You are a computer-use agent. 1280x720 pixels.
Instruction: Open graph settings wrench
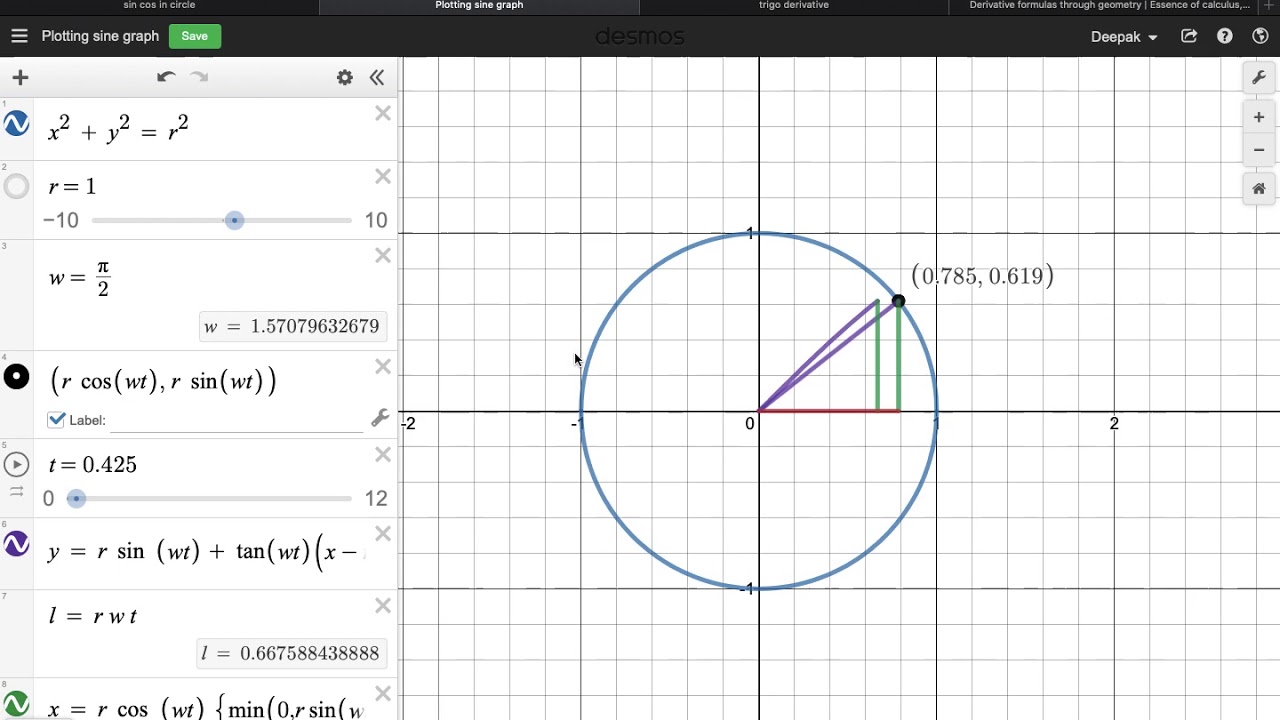(1259, 78)
